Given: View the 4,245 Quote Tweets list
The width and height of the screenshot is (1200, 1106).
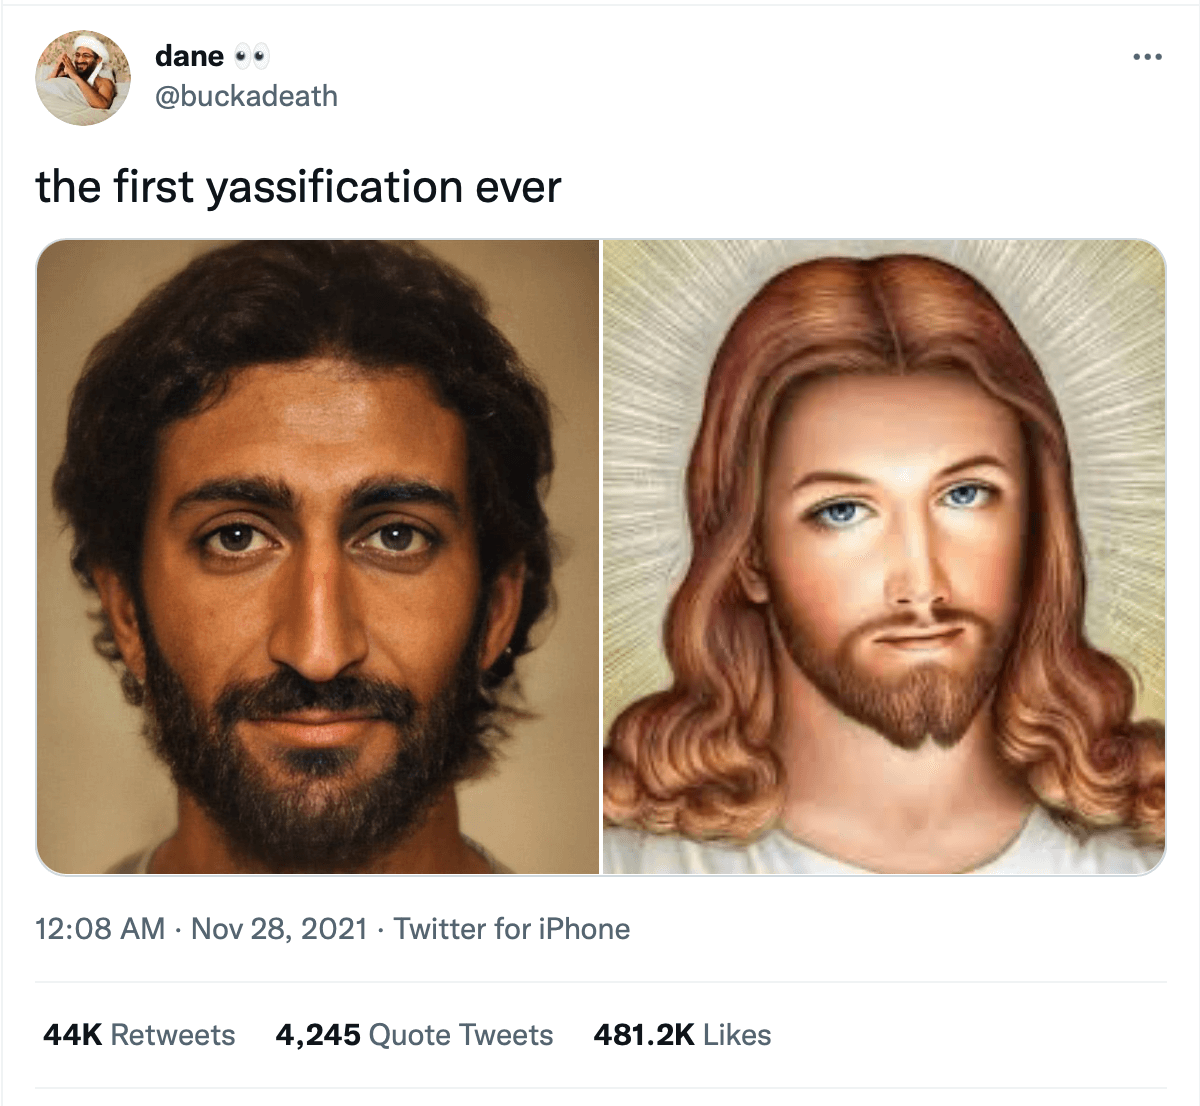Looking at the screenshot, I should (414, 1035).
